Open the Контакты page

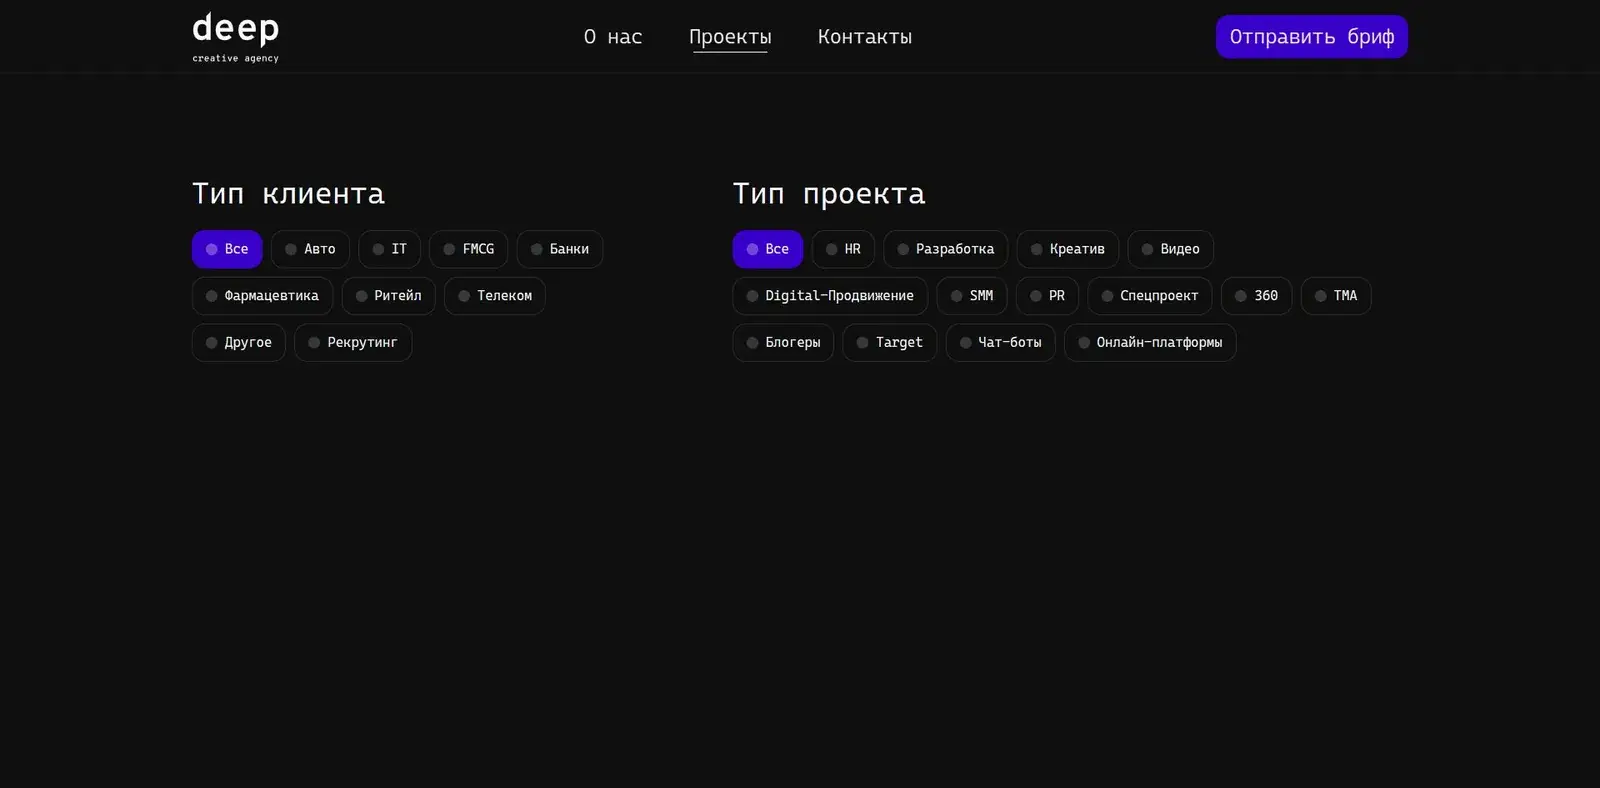[865, 37]
